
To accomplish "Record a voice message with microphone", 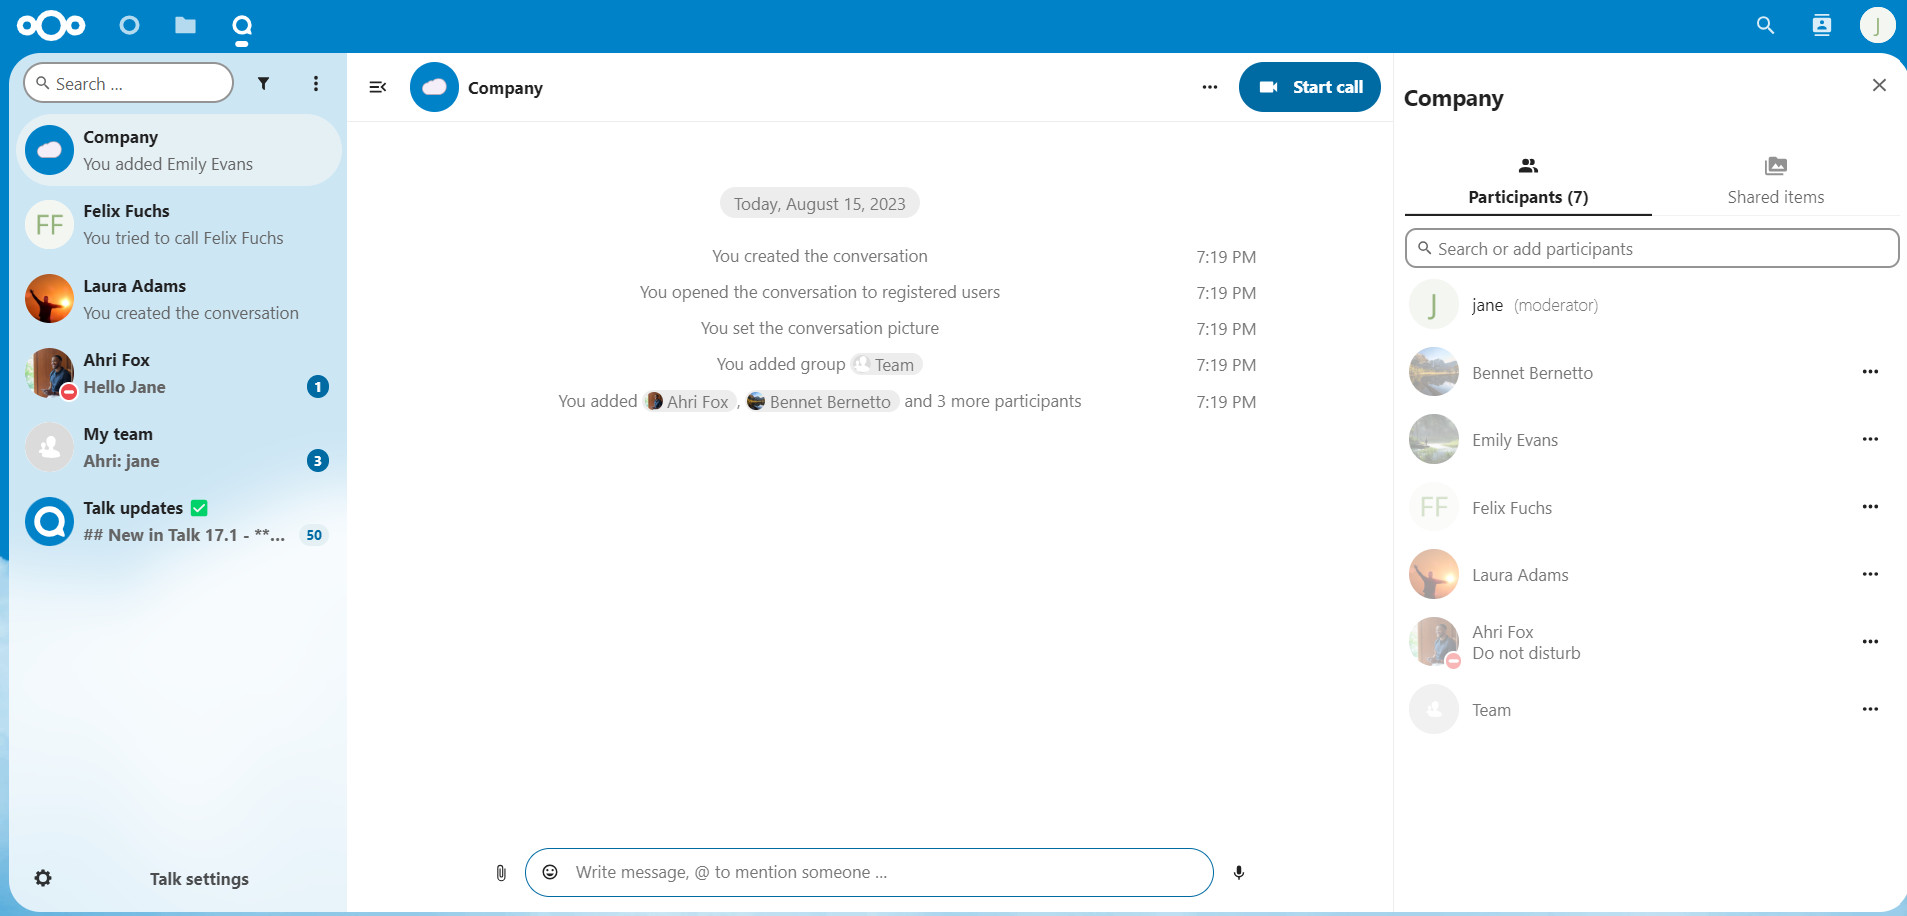I will [1239, 873].
